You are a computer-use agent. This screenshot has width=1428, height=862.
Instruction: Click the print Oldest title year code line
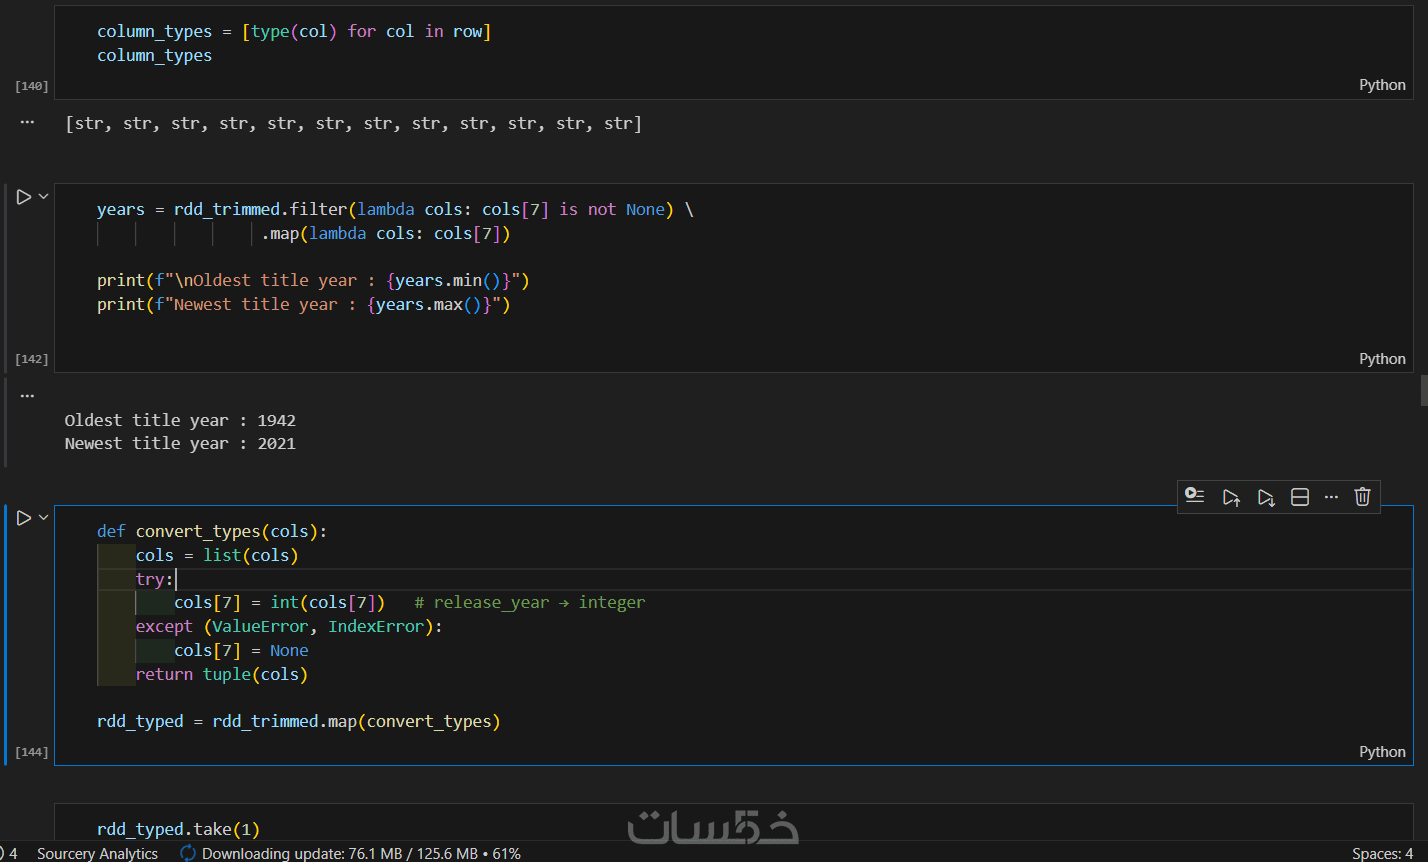(313, 280)
